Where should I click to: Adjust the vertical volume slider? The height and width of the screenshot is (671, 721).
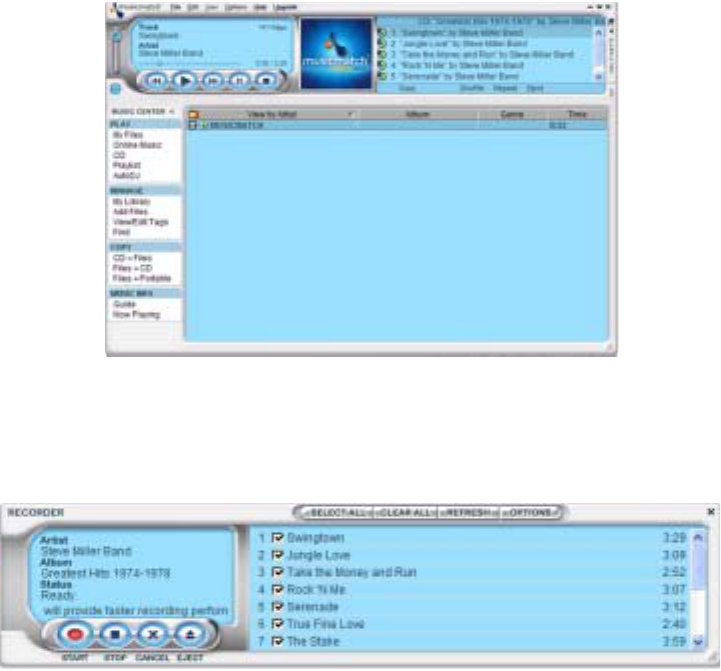pyautogui.click(x=117, y=54)
